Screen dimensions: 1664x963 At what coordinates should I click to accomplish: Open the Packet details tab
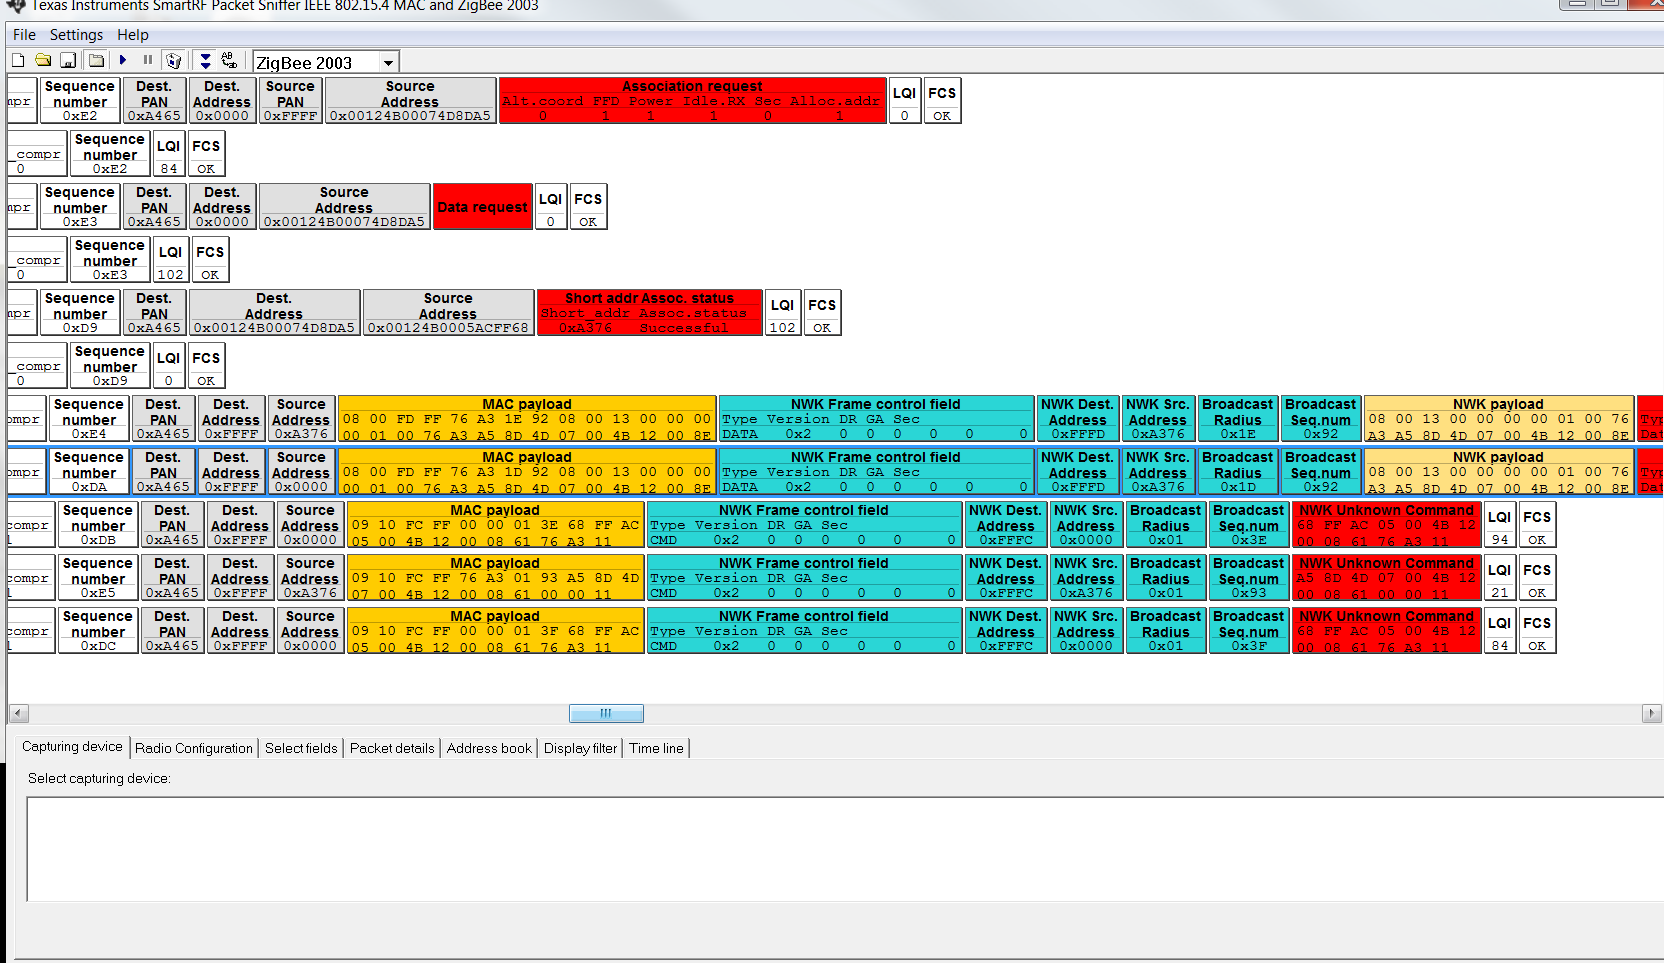(392, 748)
